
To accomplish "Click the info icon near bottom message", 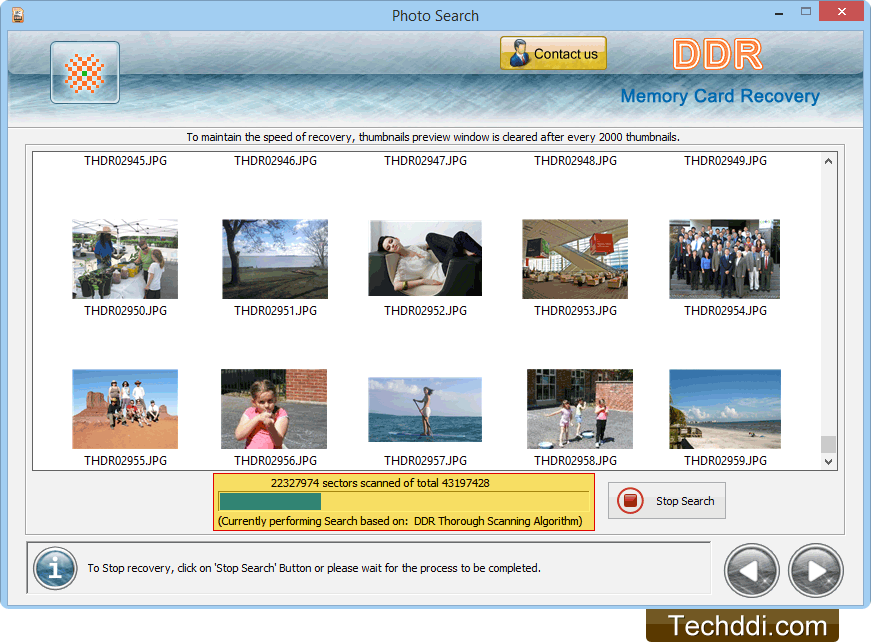I will [x=55, y=568].
